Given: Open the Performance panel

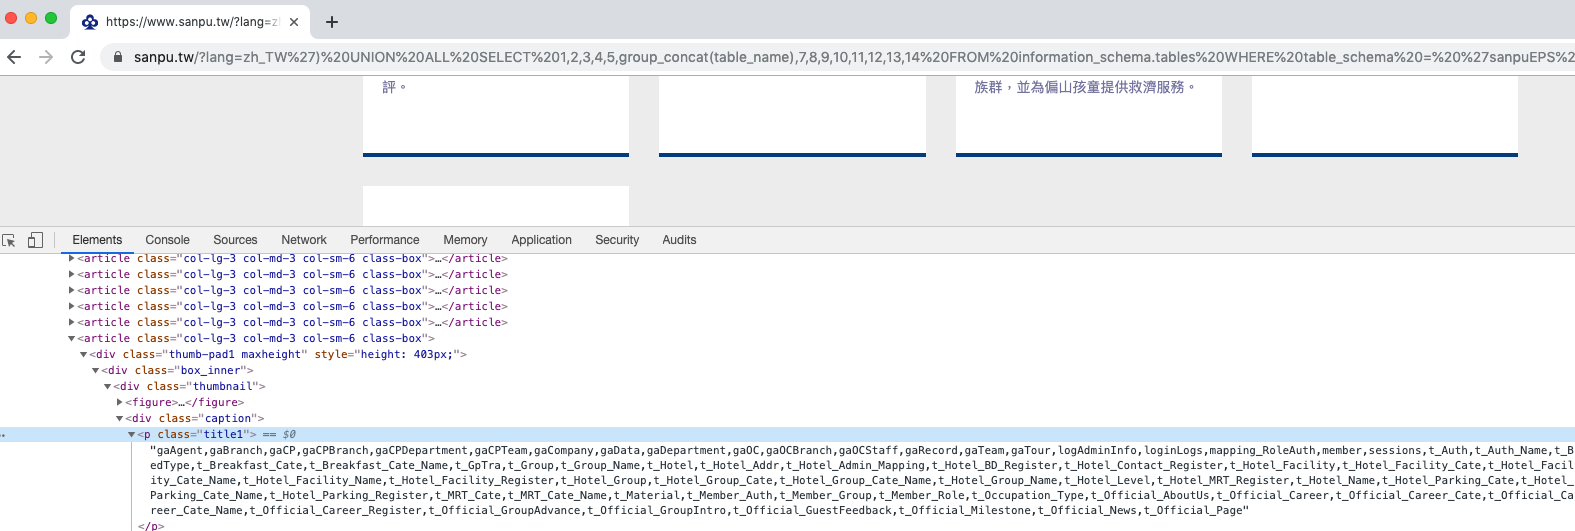Looking at the screenshot, I should click(x=385, y=240).
